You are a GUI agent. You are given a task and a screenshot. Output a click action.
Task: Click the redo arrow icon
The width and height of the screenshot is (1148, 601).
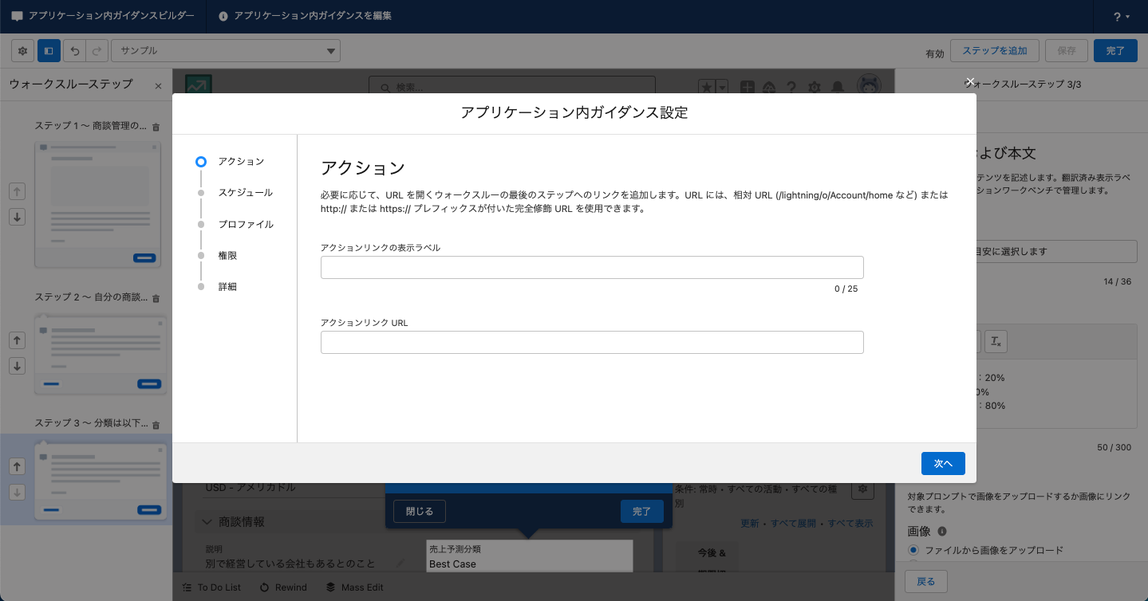pyautogui.click(x=97, y=51)
